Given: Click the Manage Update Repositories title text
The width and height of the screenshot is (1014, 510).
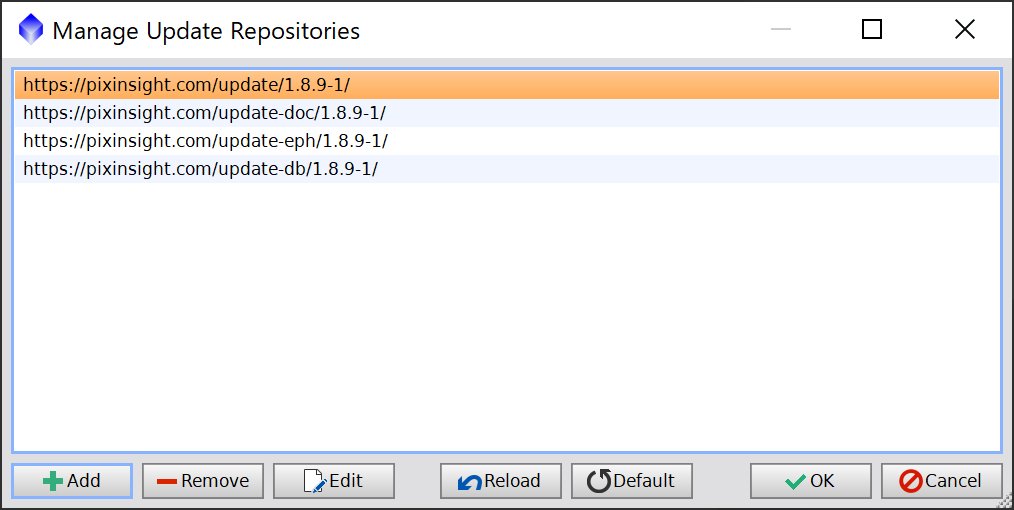Looking at the screenshot, I should point(206,30).
